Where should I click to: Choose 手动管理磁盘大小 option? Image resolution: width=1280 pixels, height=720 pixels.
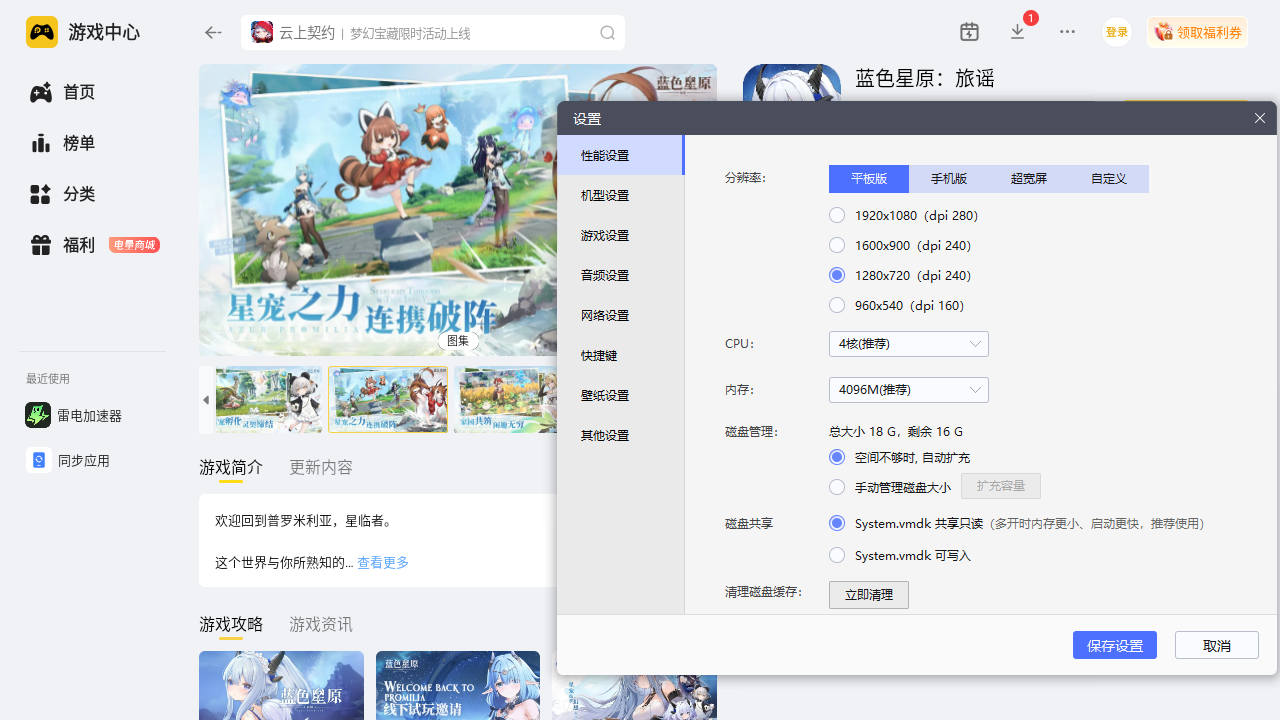[x=838, y=487]
